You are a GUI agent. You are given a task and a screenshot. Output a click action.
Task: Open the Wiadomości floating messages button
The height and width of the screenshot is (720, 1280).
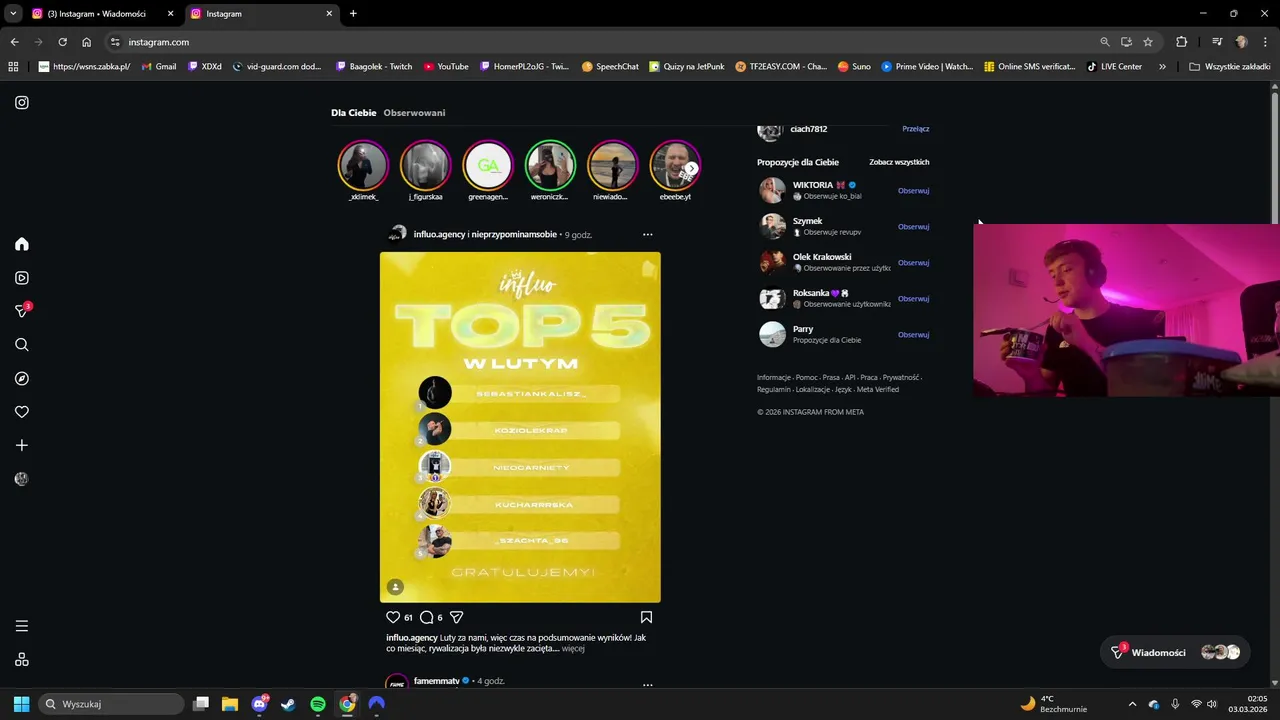click(1175, 652)
